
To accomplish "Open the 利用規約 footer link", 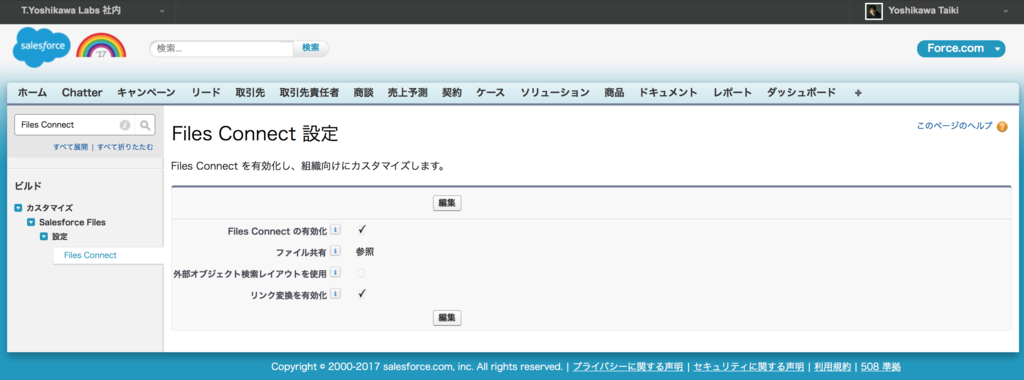I will (x=833, y=367).
